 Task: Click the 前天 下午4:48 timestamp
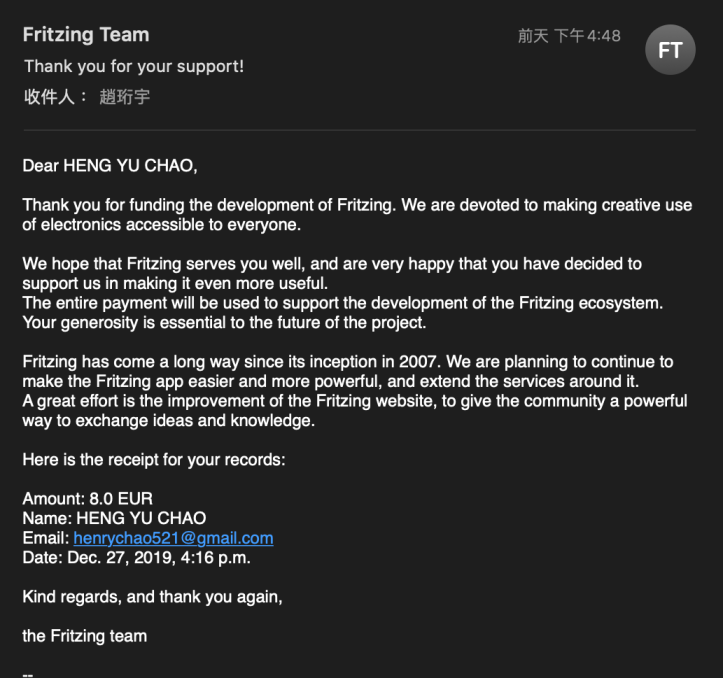coord(569,36)
